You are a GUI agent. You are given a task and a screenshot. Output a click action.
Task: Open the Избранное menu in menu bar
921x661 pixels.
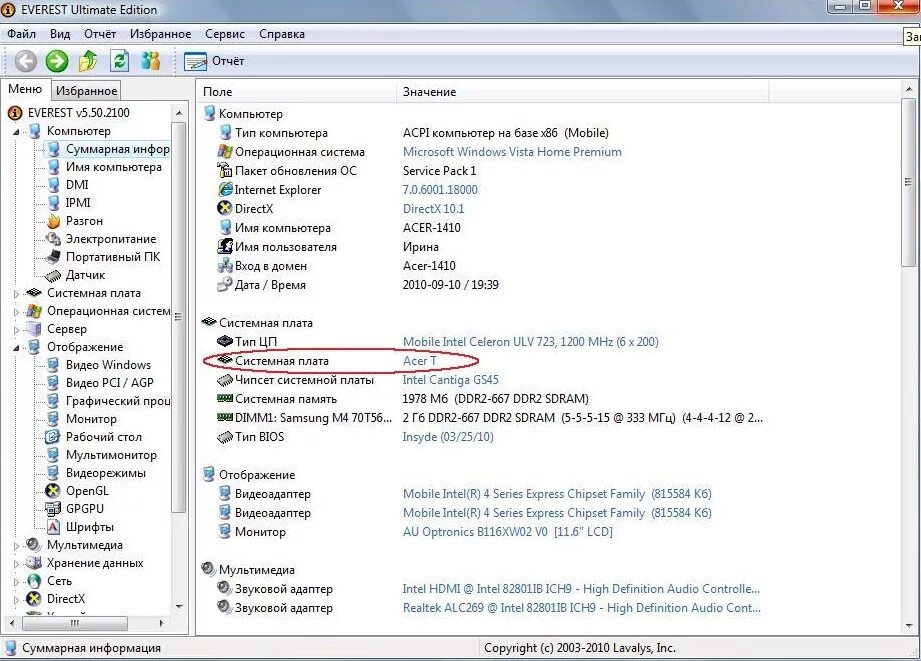click(160, 34)
